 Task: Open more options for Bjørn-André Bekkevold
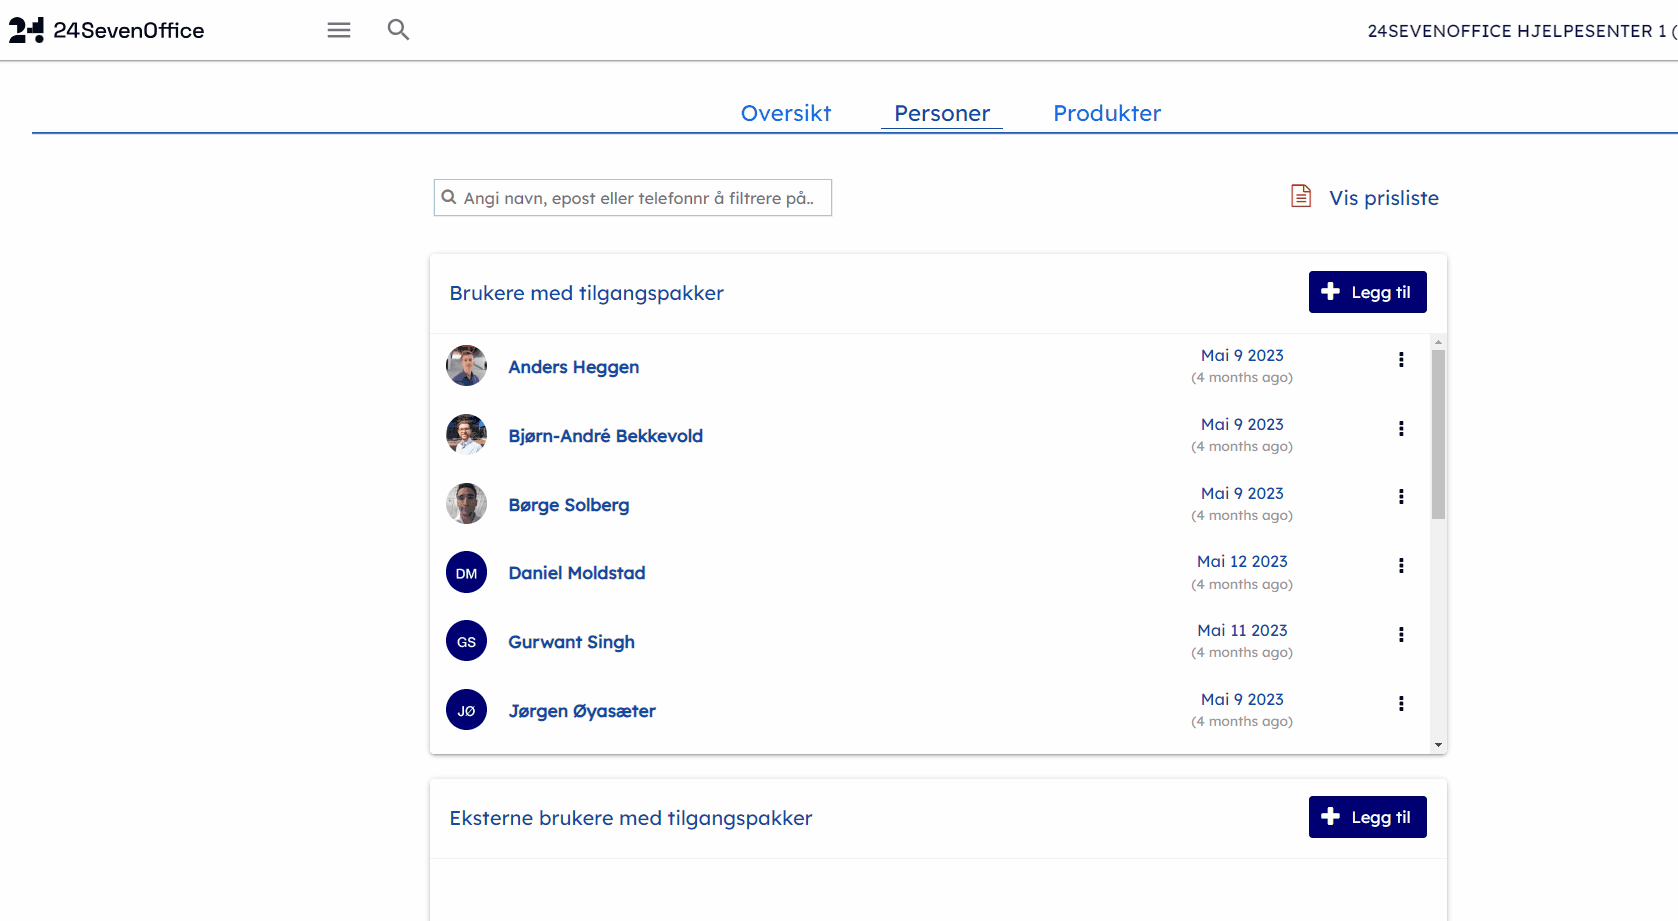click(x=1401, y=429)
